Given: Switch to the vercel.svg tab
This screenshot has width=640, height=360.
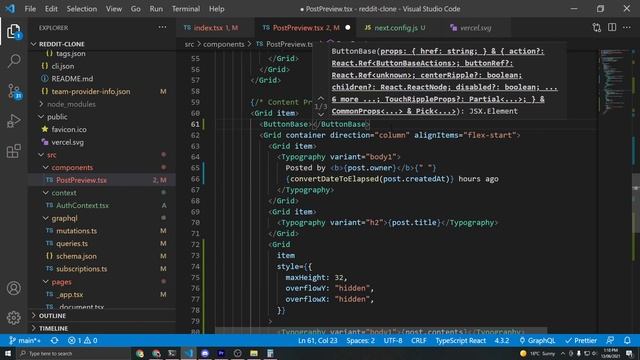Looking at the screenshot, I should click(475, 28).
